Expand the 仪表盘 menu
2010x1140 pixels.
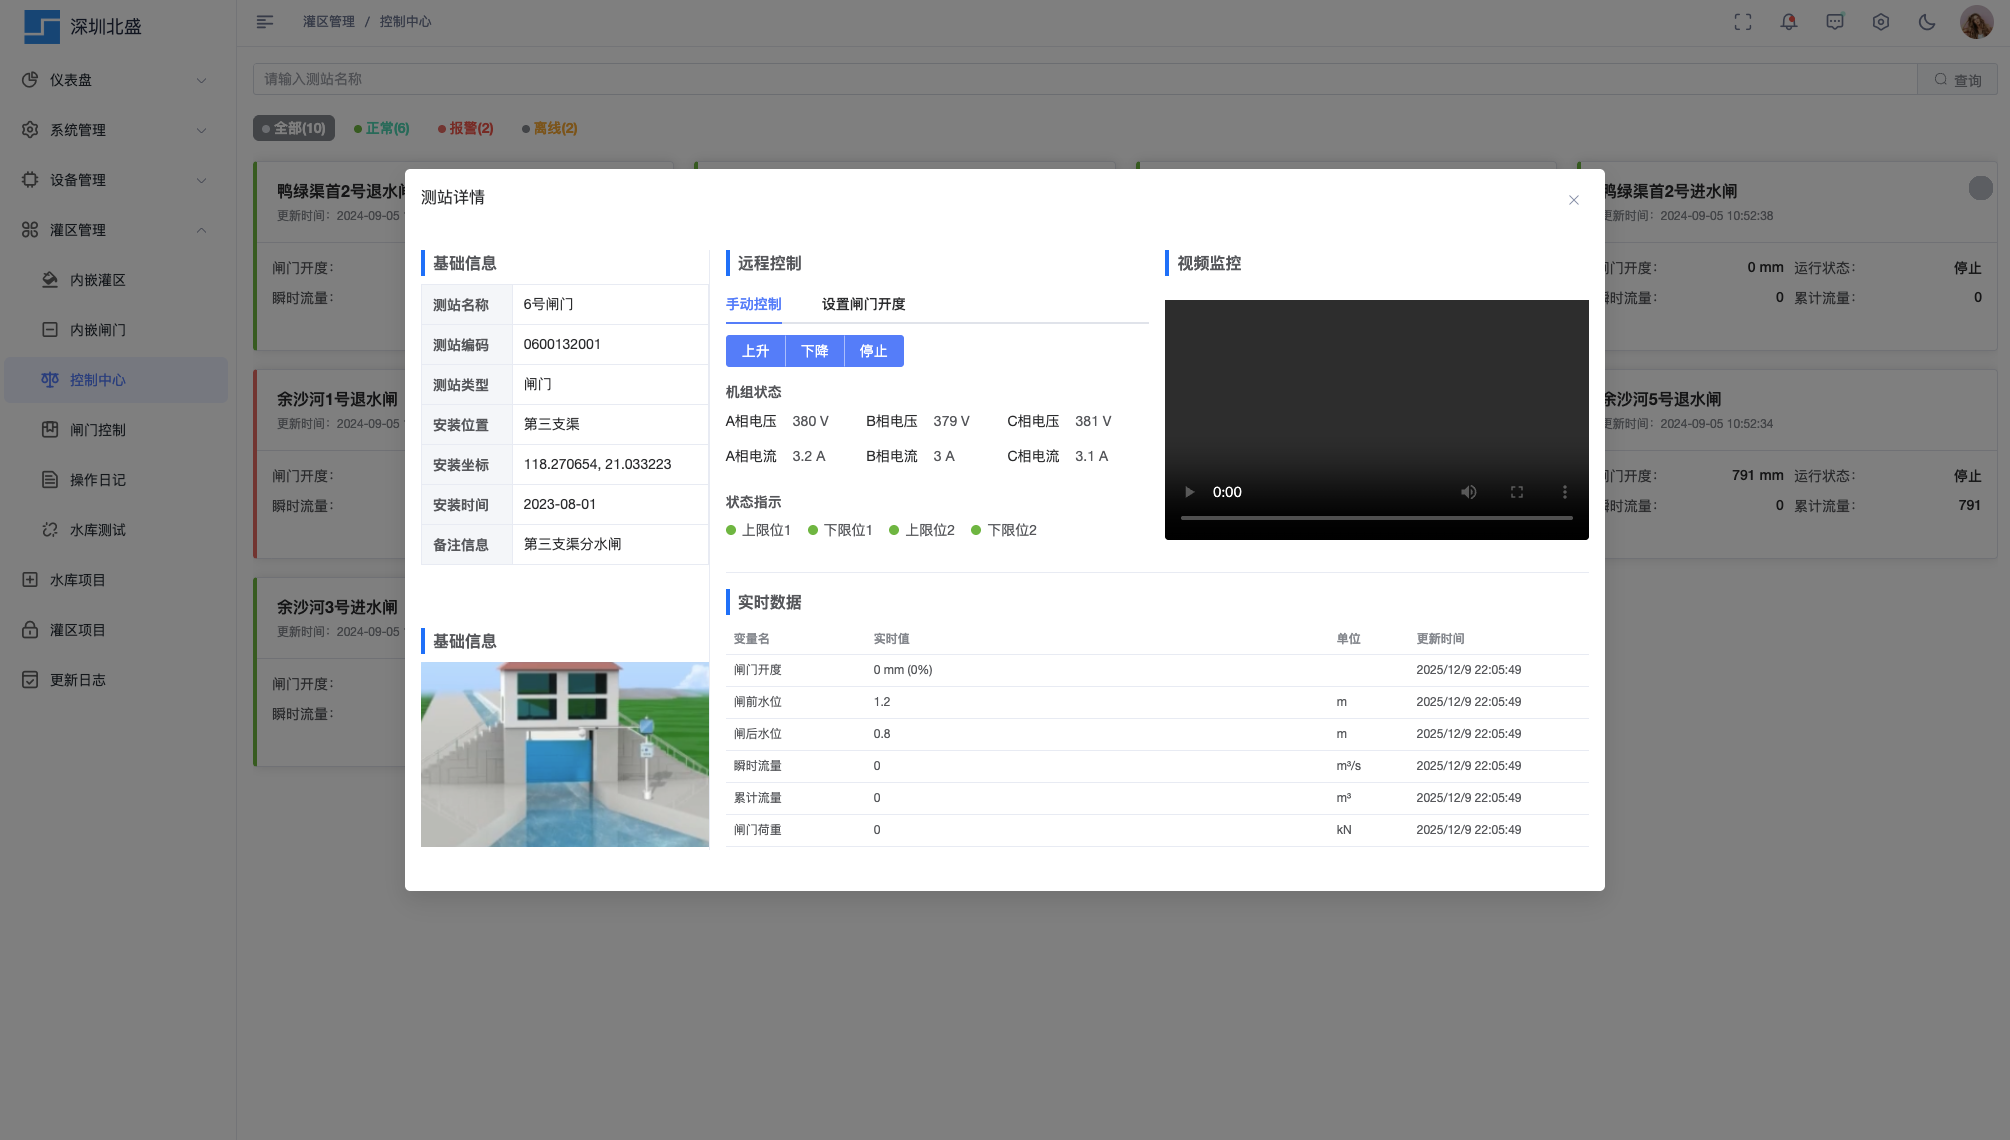tap(117, 80)
